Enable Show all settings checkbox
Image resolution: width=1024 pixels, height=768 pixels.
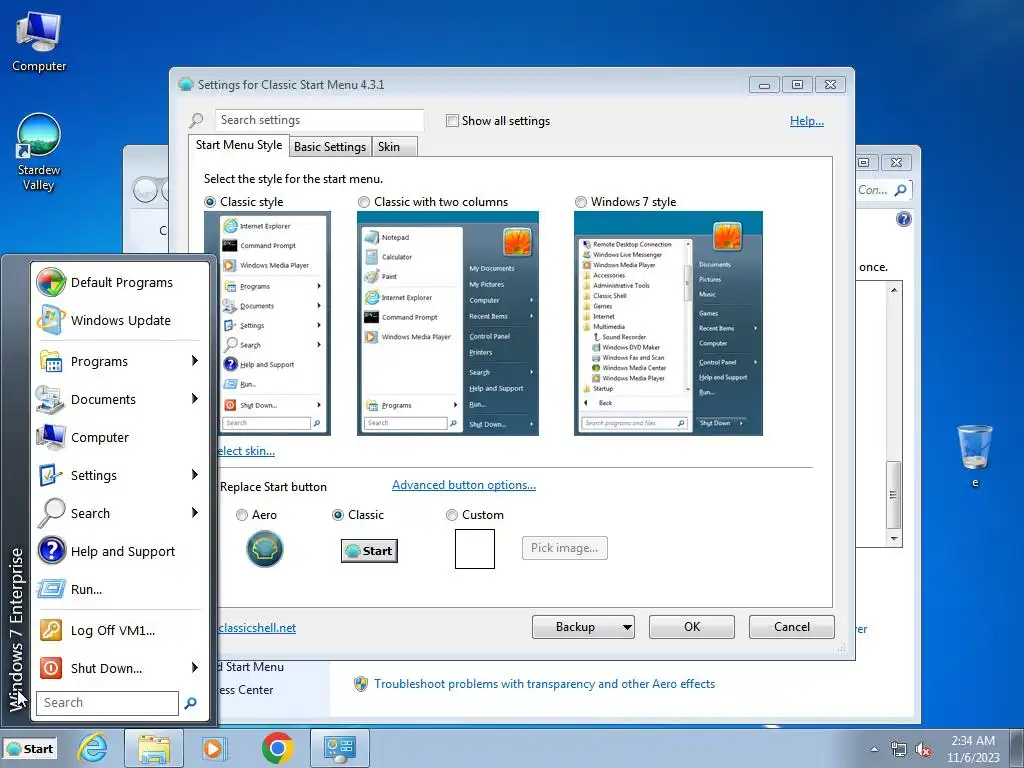pyautogui.click(x=452, y=121)
